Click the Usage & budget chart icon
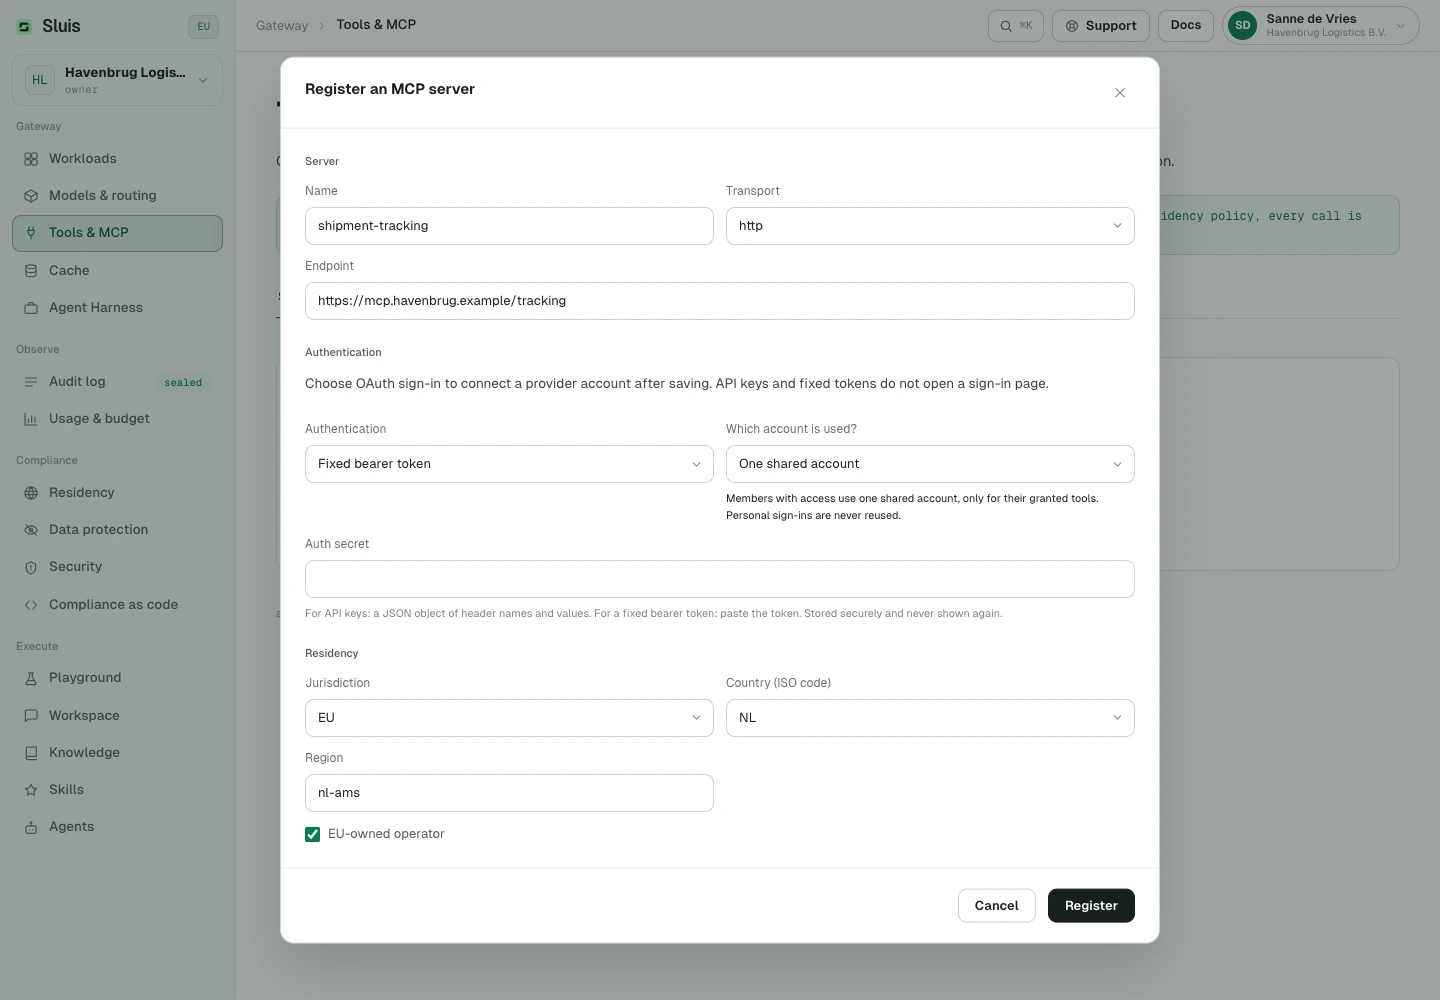Viewport: 1440px width, 1000px height. tap(31, 419)
